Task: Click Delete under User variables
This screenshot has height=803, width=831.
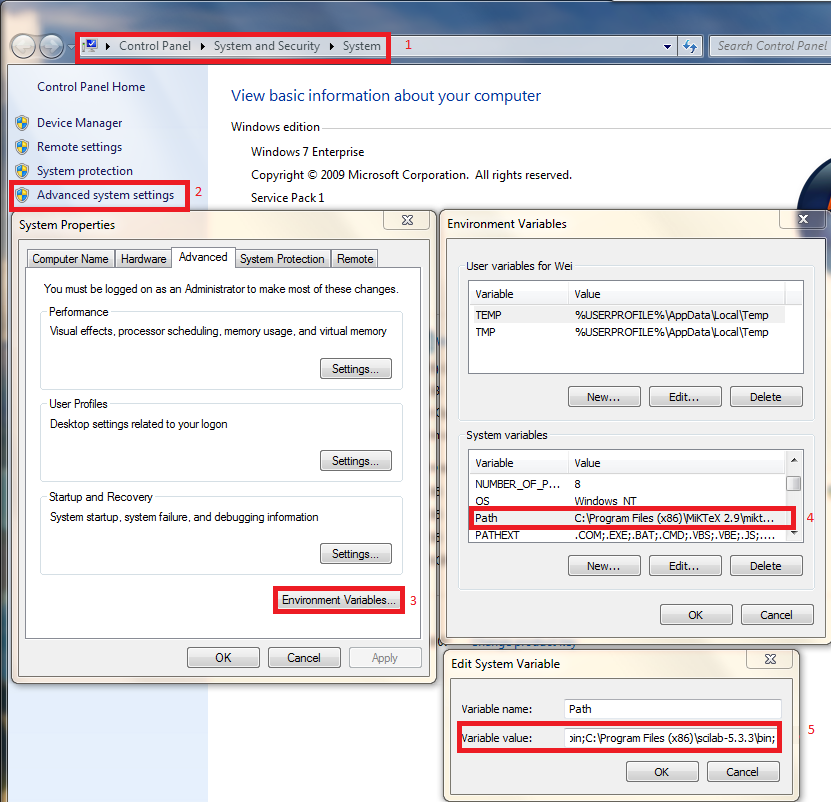Action: [x=766, y=397]
